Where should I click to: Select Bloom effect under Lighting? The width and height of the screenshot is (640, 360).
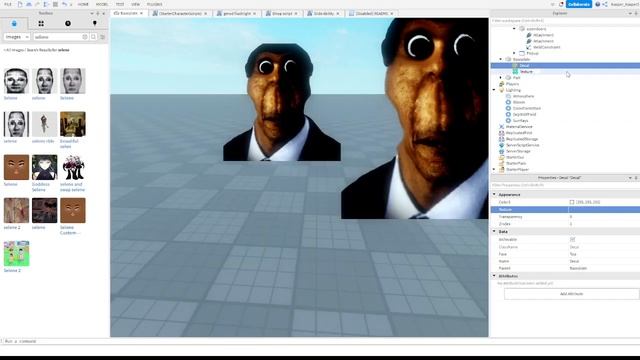tap(519, 102)
